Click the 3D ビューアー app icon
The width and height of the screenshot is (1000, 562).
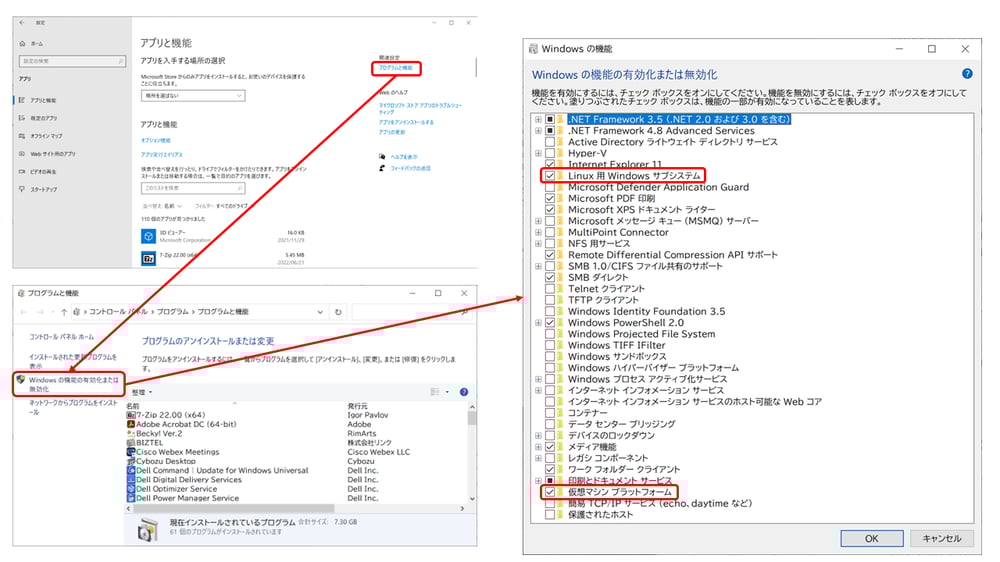coord(148,236)
